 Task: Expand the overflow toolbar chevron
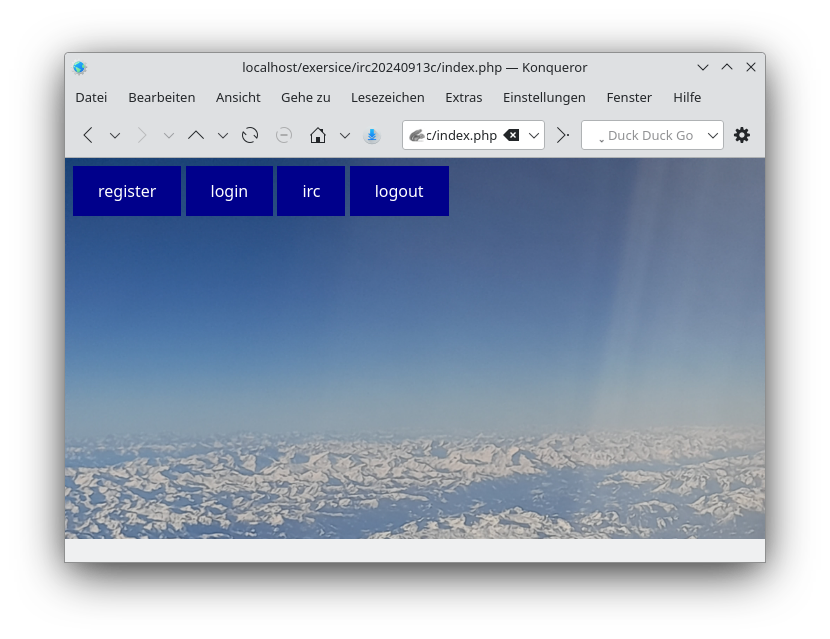tap(561, 135)
